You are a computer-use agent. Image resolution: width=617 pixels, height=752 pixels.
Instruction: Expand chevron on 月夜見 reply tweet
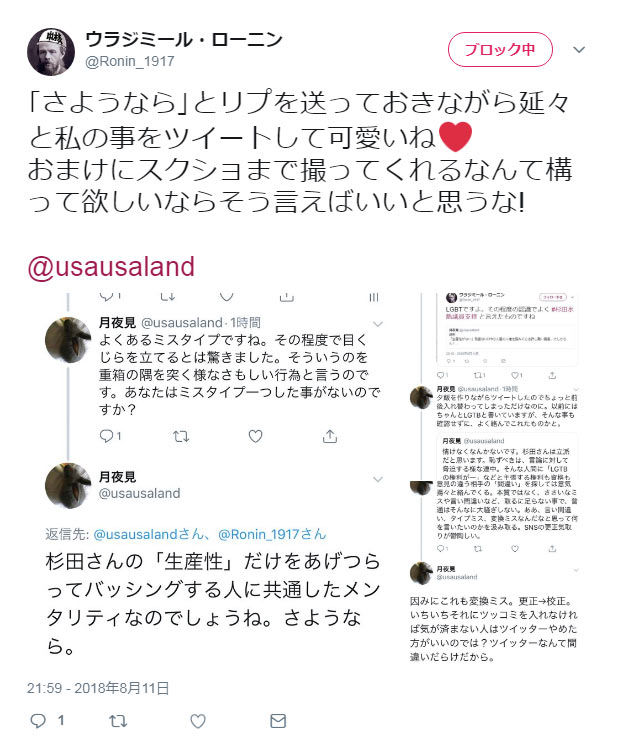(378, 479)
